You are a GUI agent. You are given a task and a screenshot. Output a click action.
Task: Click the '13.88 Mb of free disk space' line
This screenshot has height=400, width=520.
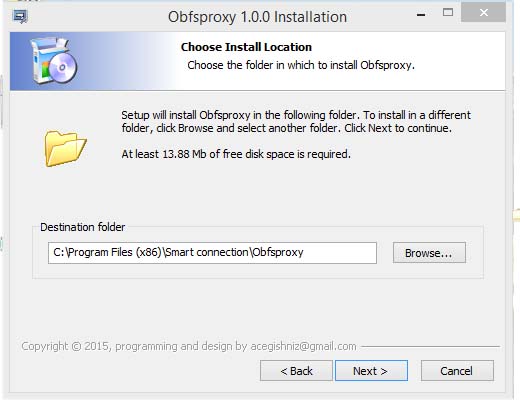pos(236,154)
